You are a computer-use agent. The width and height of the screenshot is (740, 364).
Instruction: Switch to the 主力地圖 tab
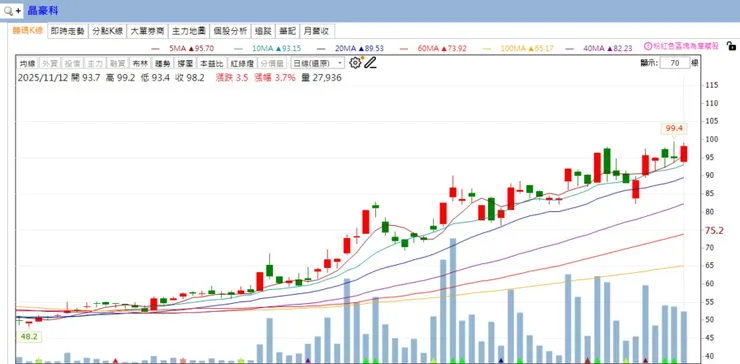[x=189, y=32]
